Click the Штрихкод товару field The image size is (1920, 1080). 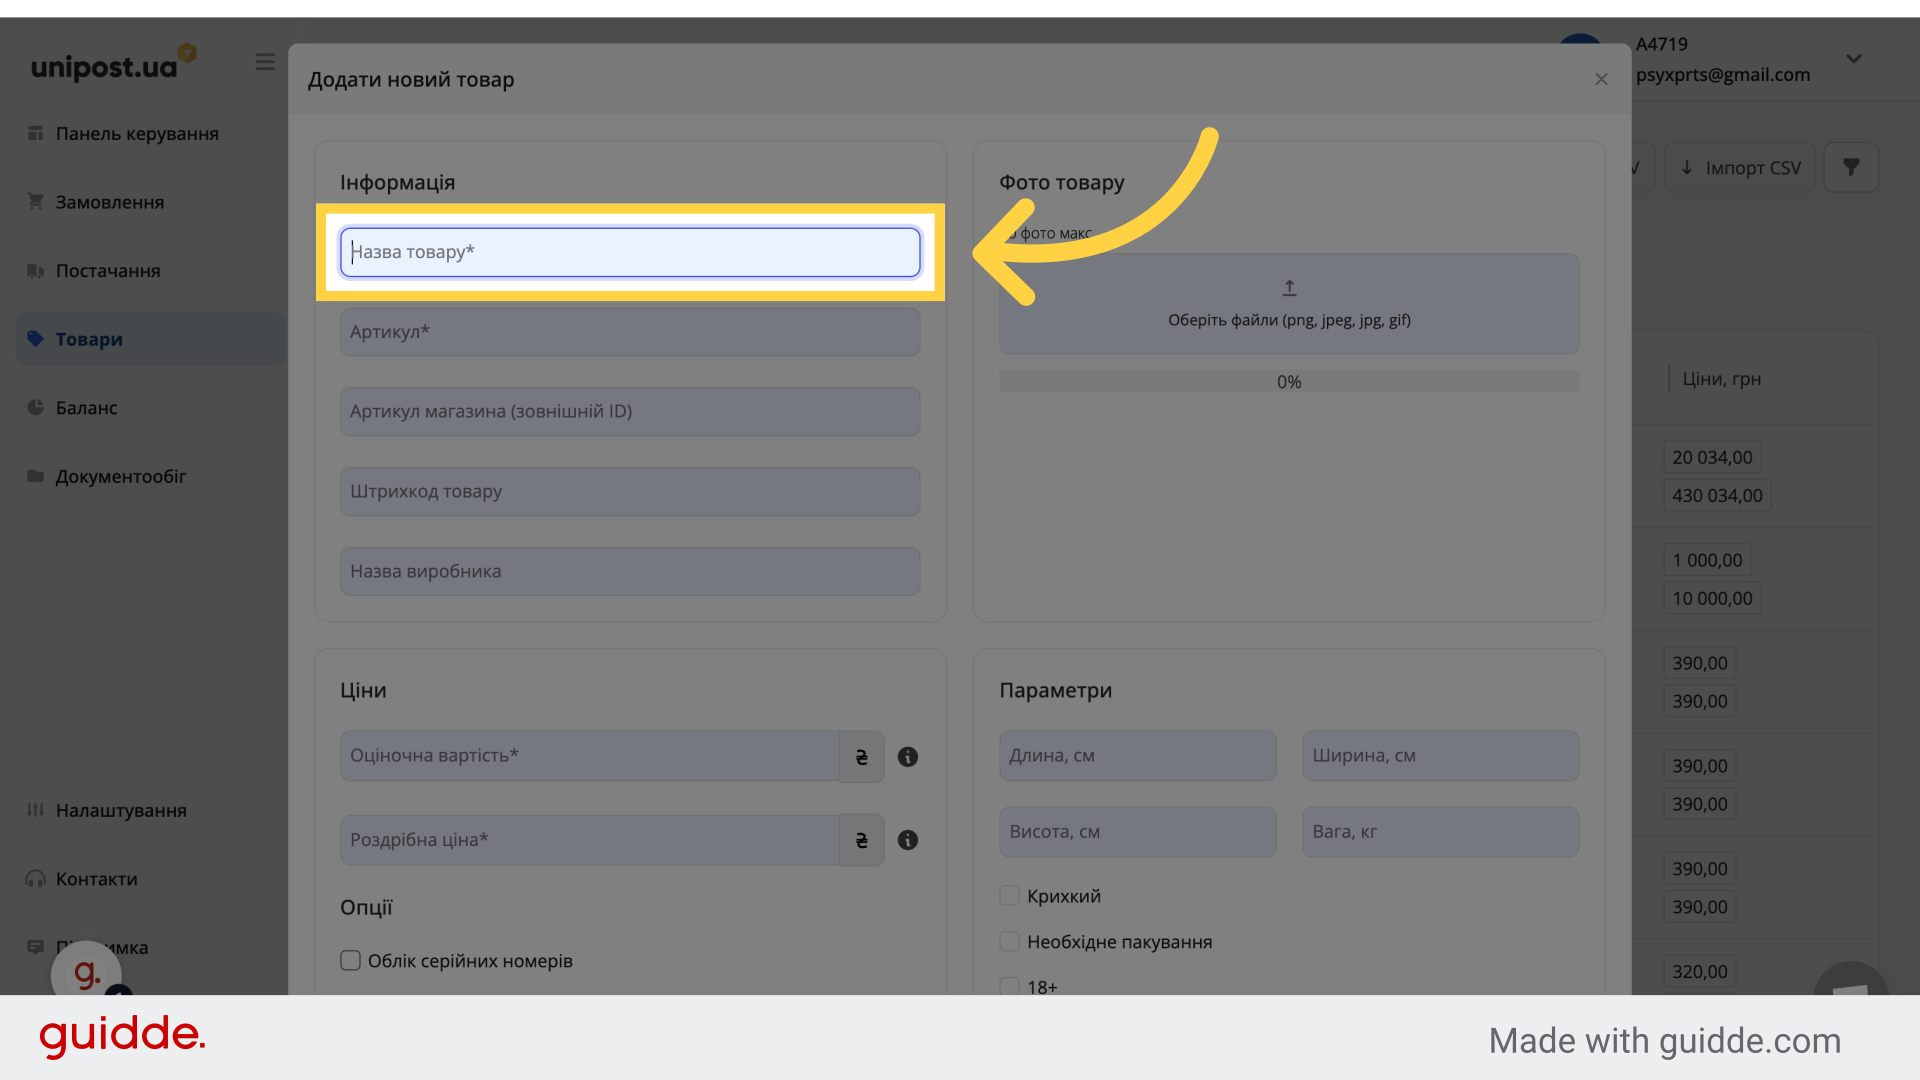click(x=630, y=492)
